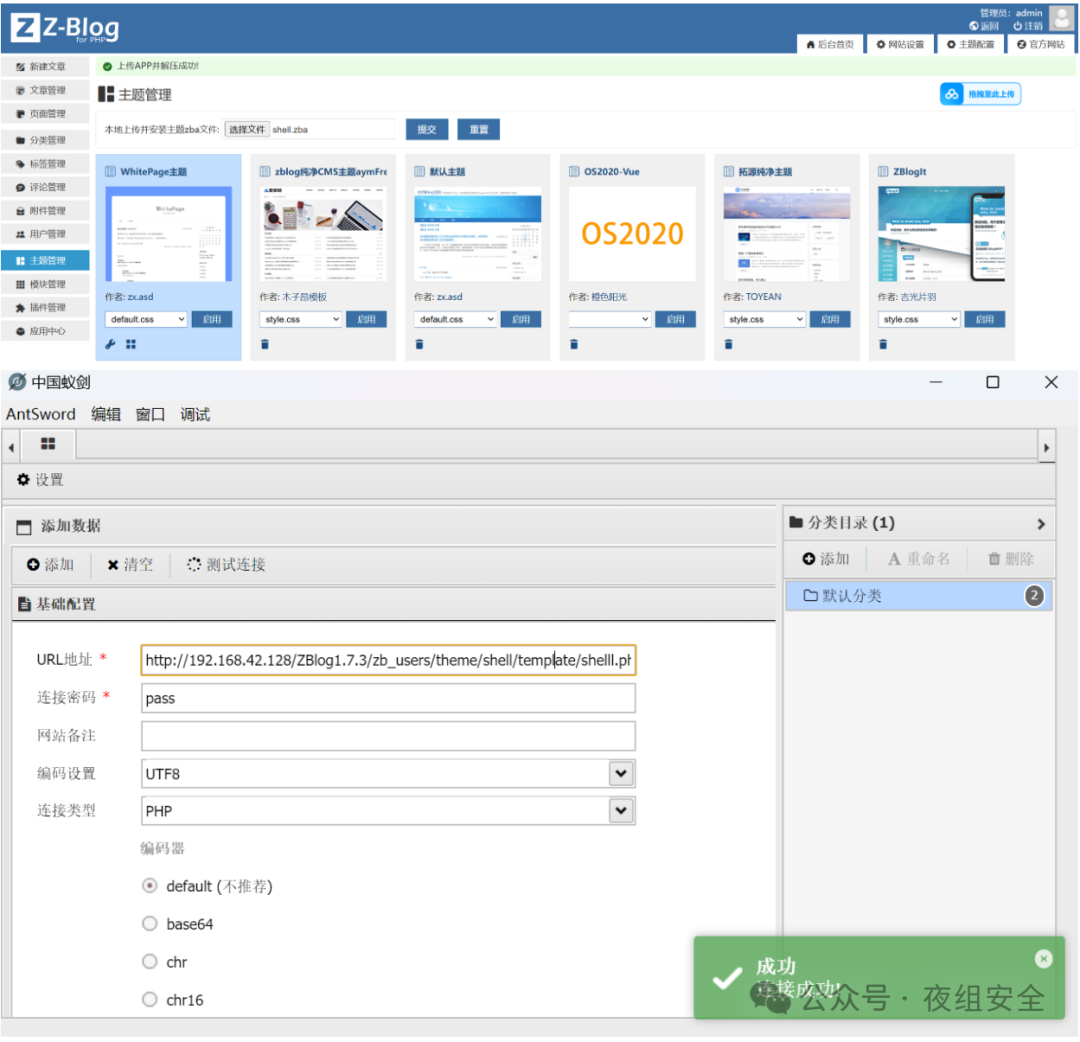This screenshot has height=1042, width=1080.
Task: Click the 连接密码 input field
Action: (388, 698)
